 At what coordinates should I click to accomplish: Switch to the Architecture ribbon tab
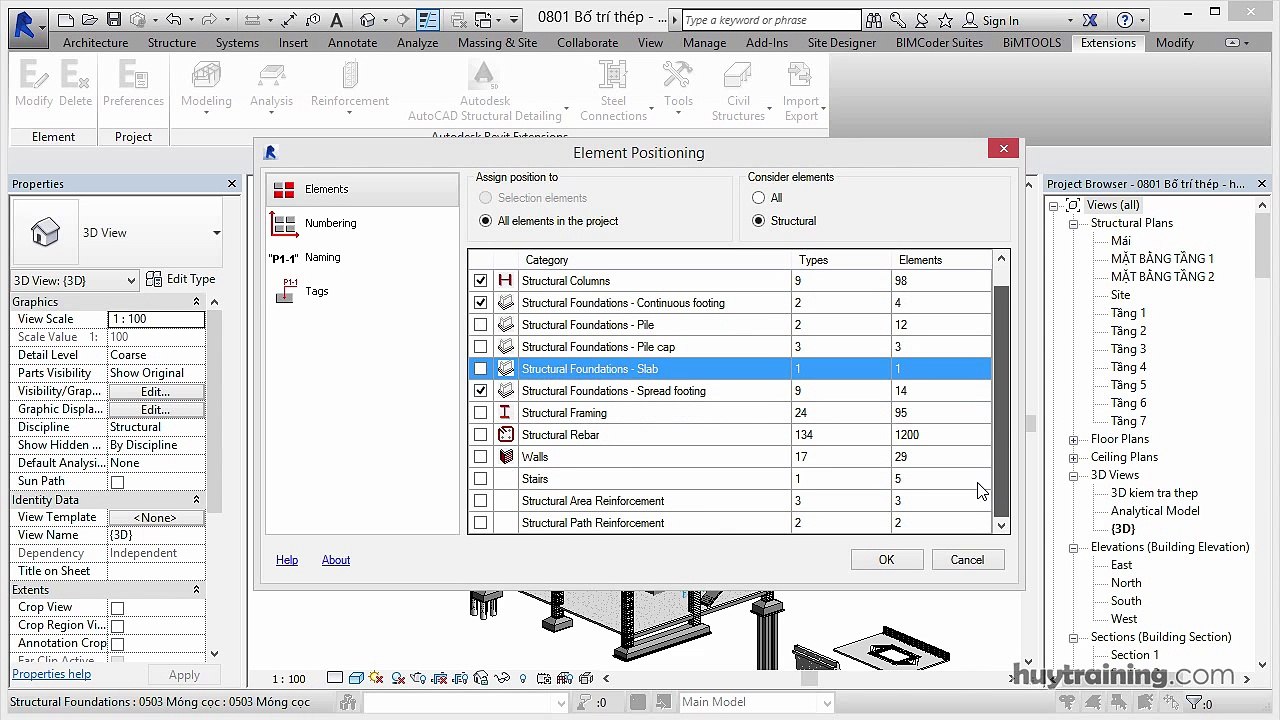tap(95, 43)
